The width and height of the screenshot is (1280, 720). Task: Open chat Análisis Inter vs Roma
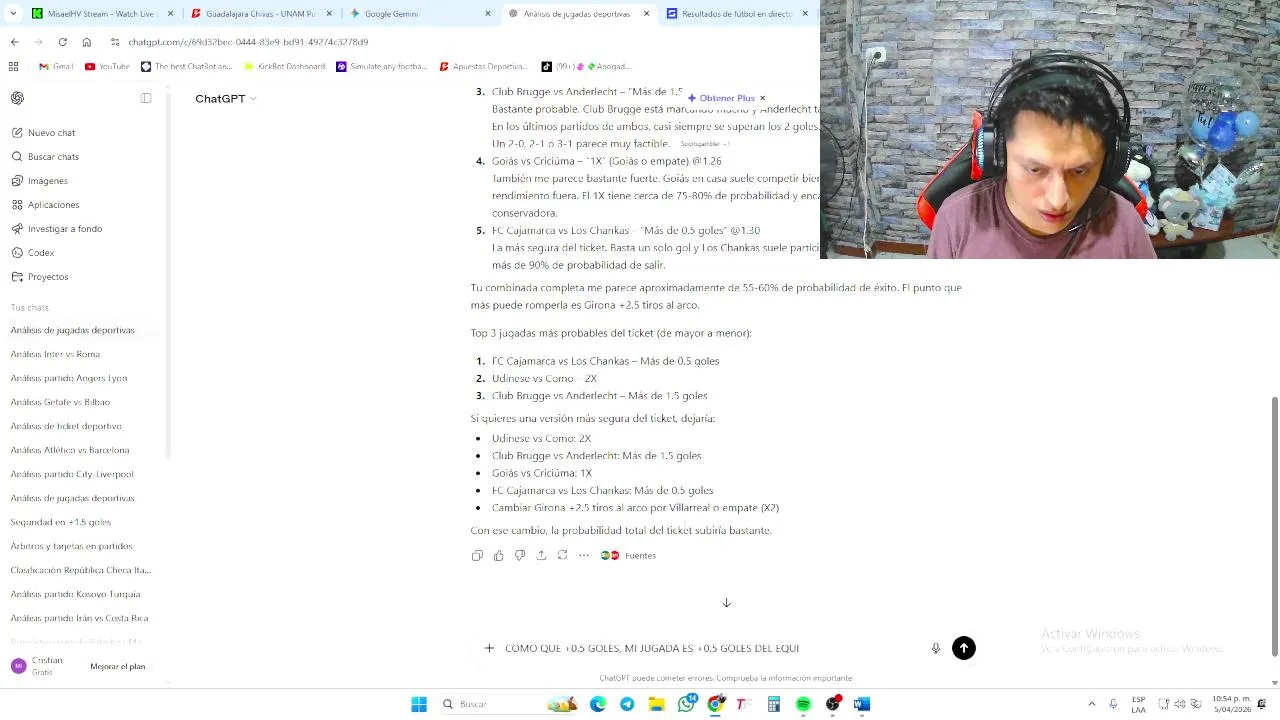(55, 354)
